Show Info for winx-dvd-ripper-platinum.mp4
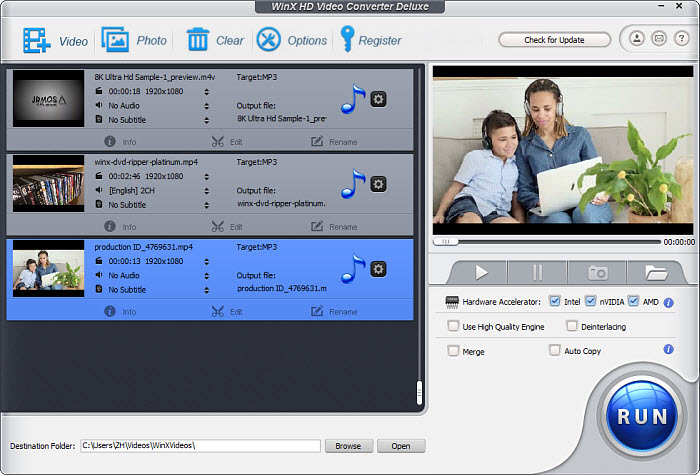Image resolution: width=700 pixels, height=475 pixels. tap(120, 226)
